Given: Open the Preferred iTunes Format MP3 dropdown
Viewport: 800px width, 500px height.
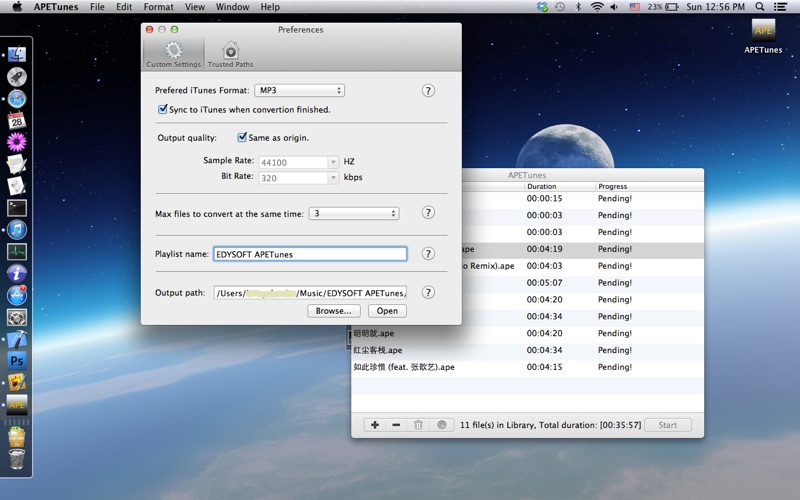Looking at the screenshot, I should click(299, 91).
